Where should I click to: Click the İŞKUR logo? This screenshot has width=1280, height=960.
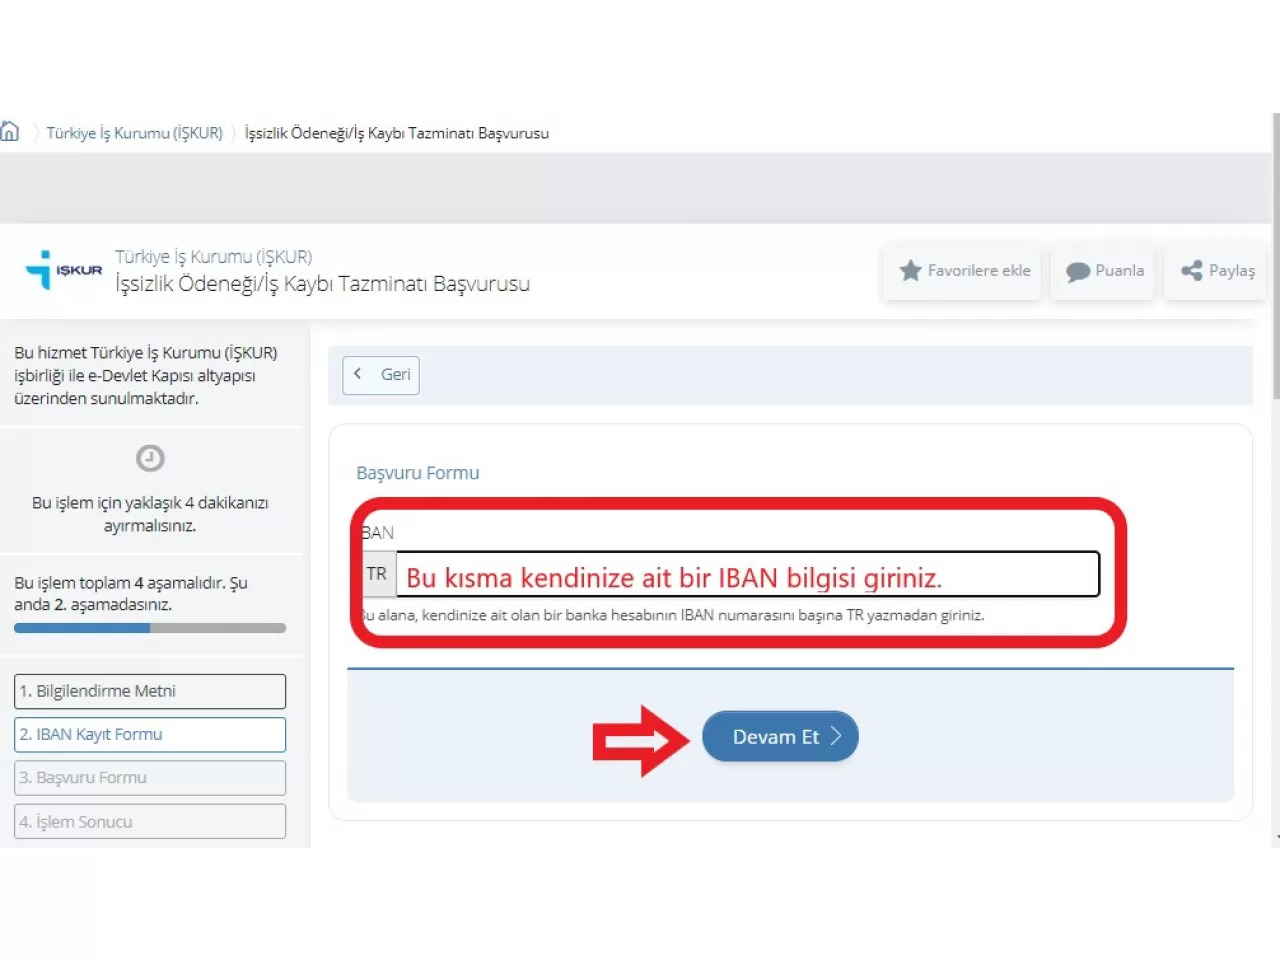point(64,270)
